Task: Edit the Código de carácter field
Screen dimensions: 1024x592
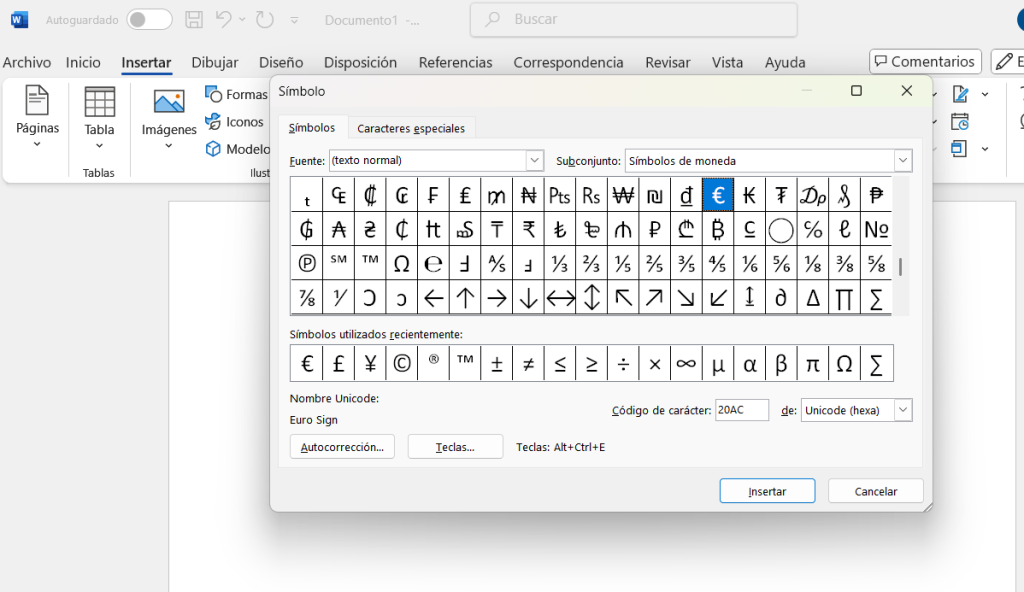Action: pyautogui.click(x=742, y=410)
